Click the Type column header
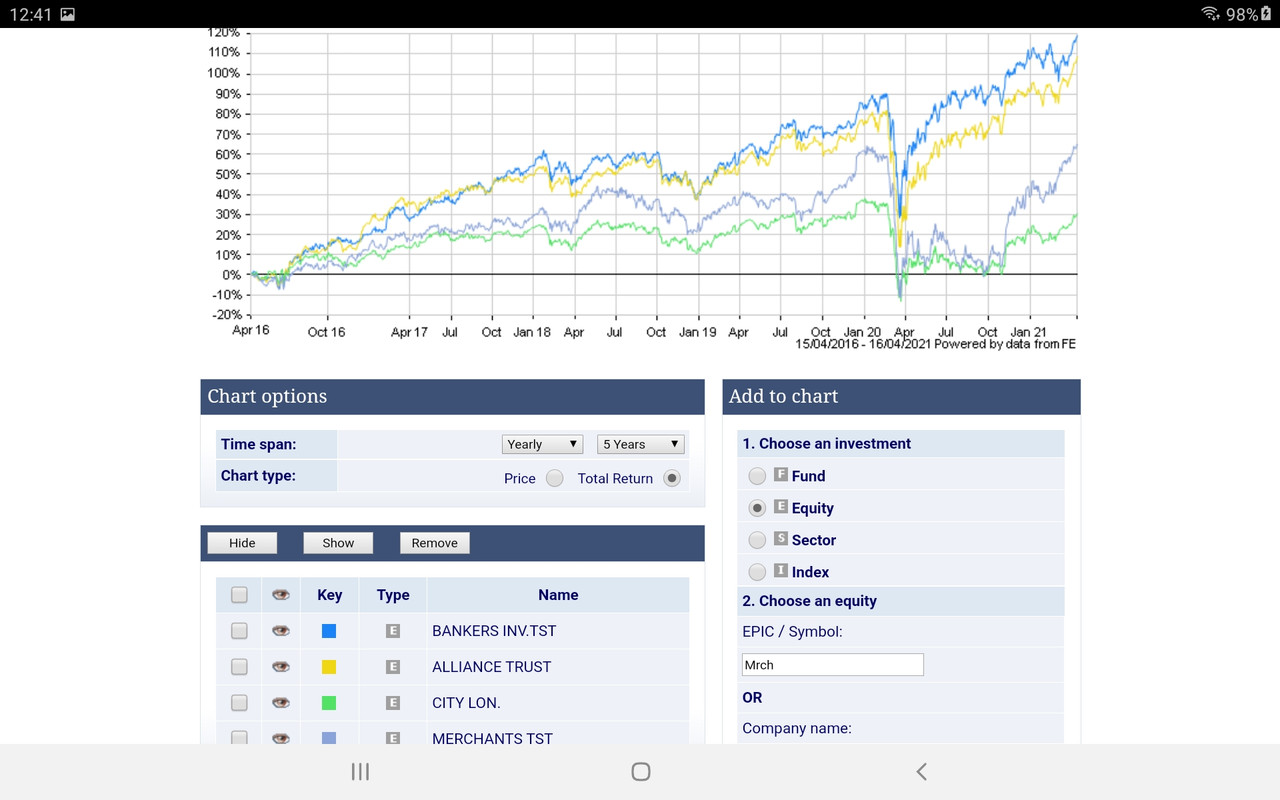Screen dimensions: 1280x800 (x=393, y=595)
